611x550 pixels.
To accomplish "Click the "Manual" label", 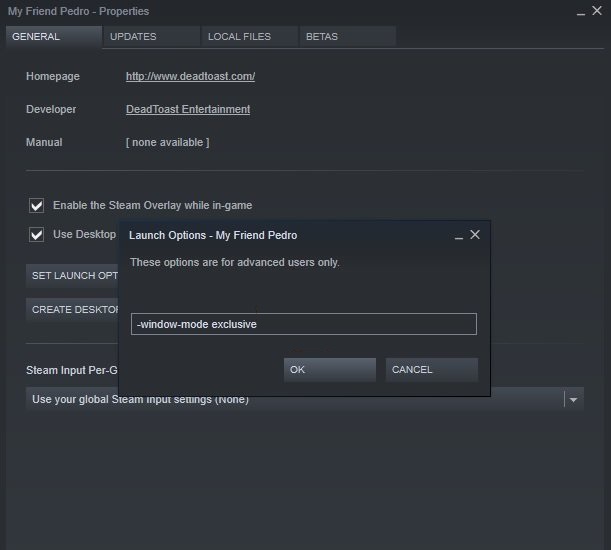I will point(44,143).
